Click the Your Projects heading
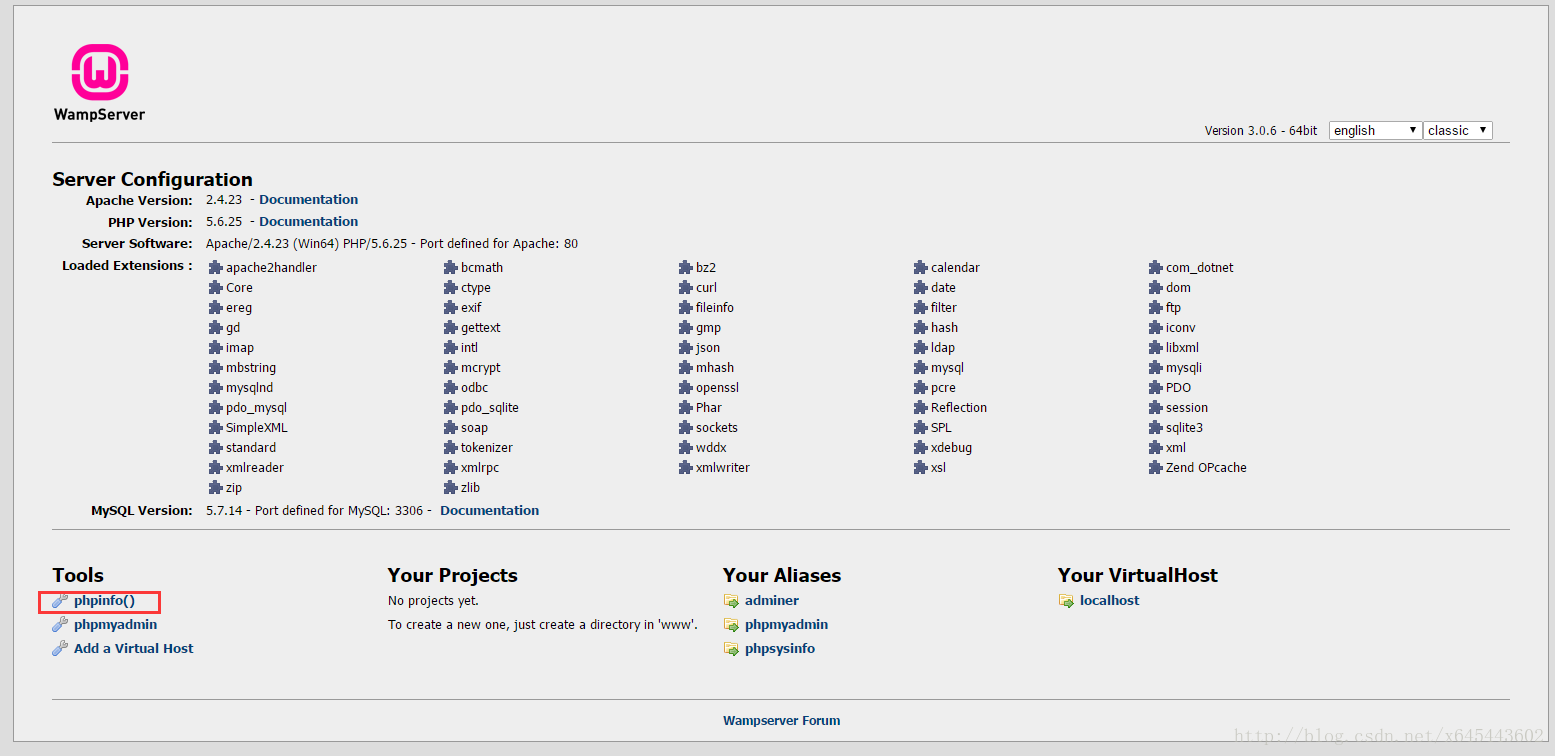1555x756 pixels. pos(453,576)
